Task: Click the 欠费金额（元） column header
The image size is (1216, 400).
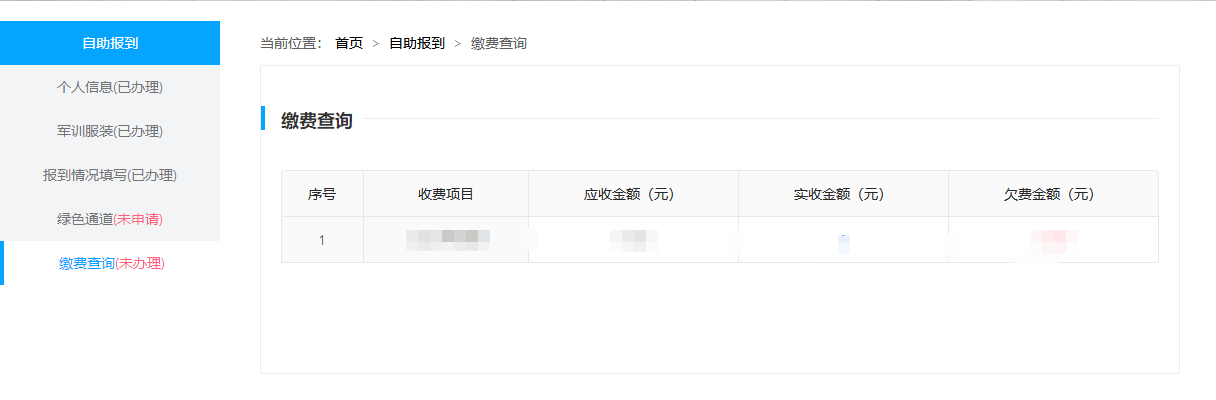Action: [x=1053, y=194]
